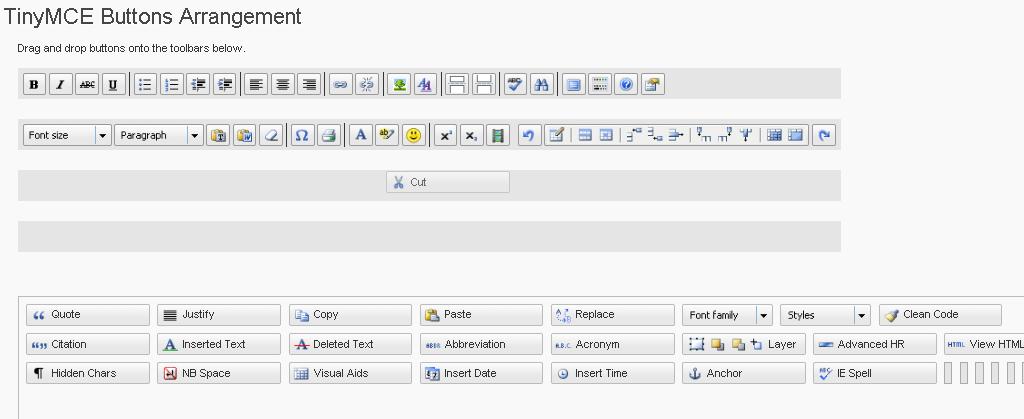Select the Deleted Text button

351,344
